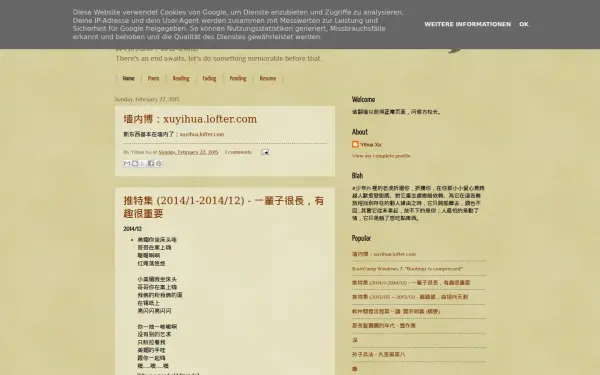Share the post to Facebook icon
The height and width of the screenshot is (375, 600).
pyautogui.click(x=151, y=163)
